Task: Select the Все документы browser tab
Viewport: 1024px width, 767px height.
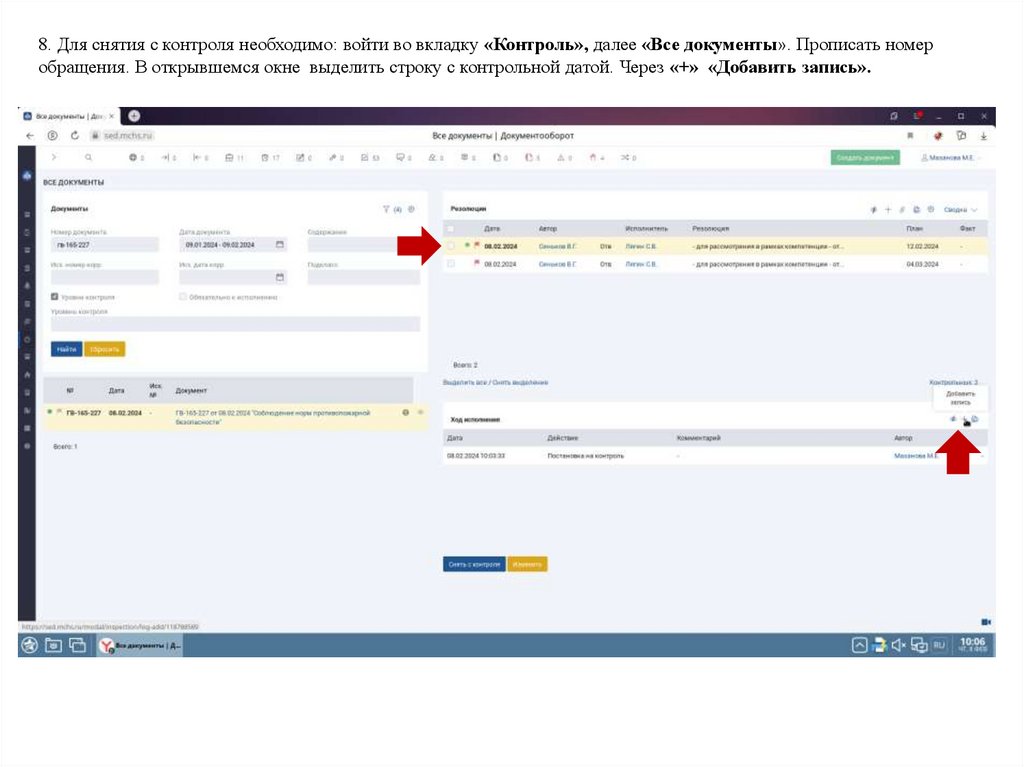Action: click(62, 115)
